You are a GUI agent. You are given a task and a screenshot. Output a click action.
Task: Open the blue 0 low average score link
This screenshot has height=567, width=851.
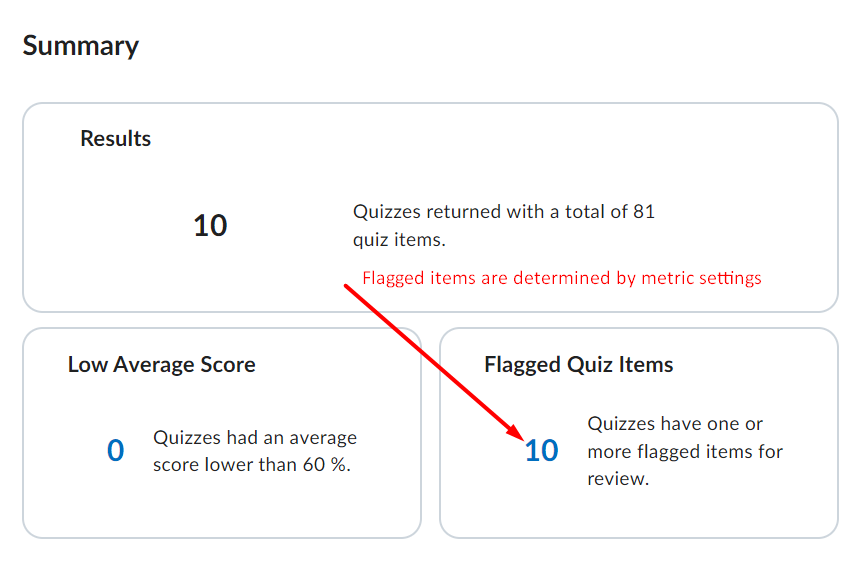click(x=116, y=451)
